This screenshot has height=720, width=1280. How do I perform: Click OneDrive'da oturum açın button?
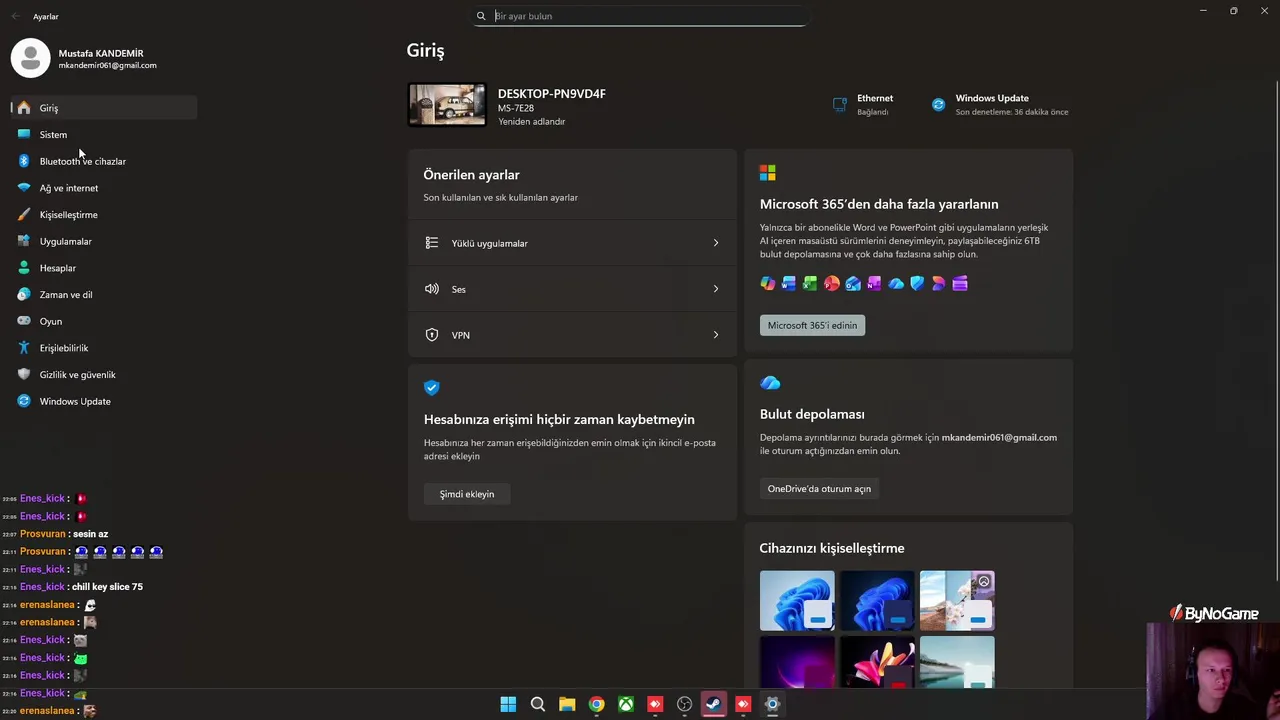coord(819,489)
